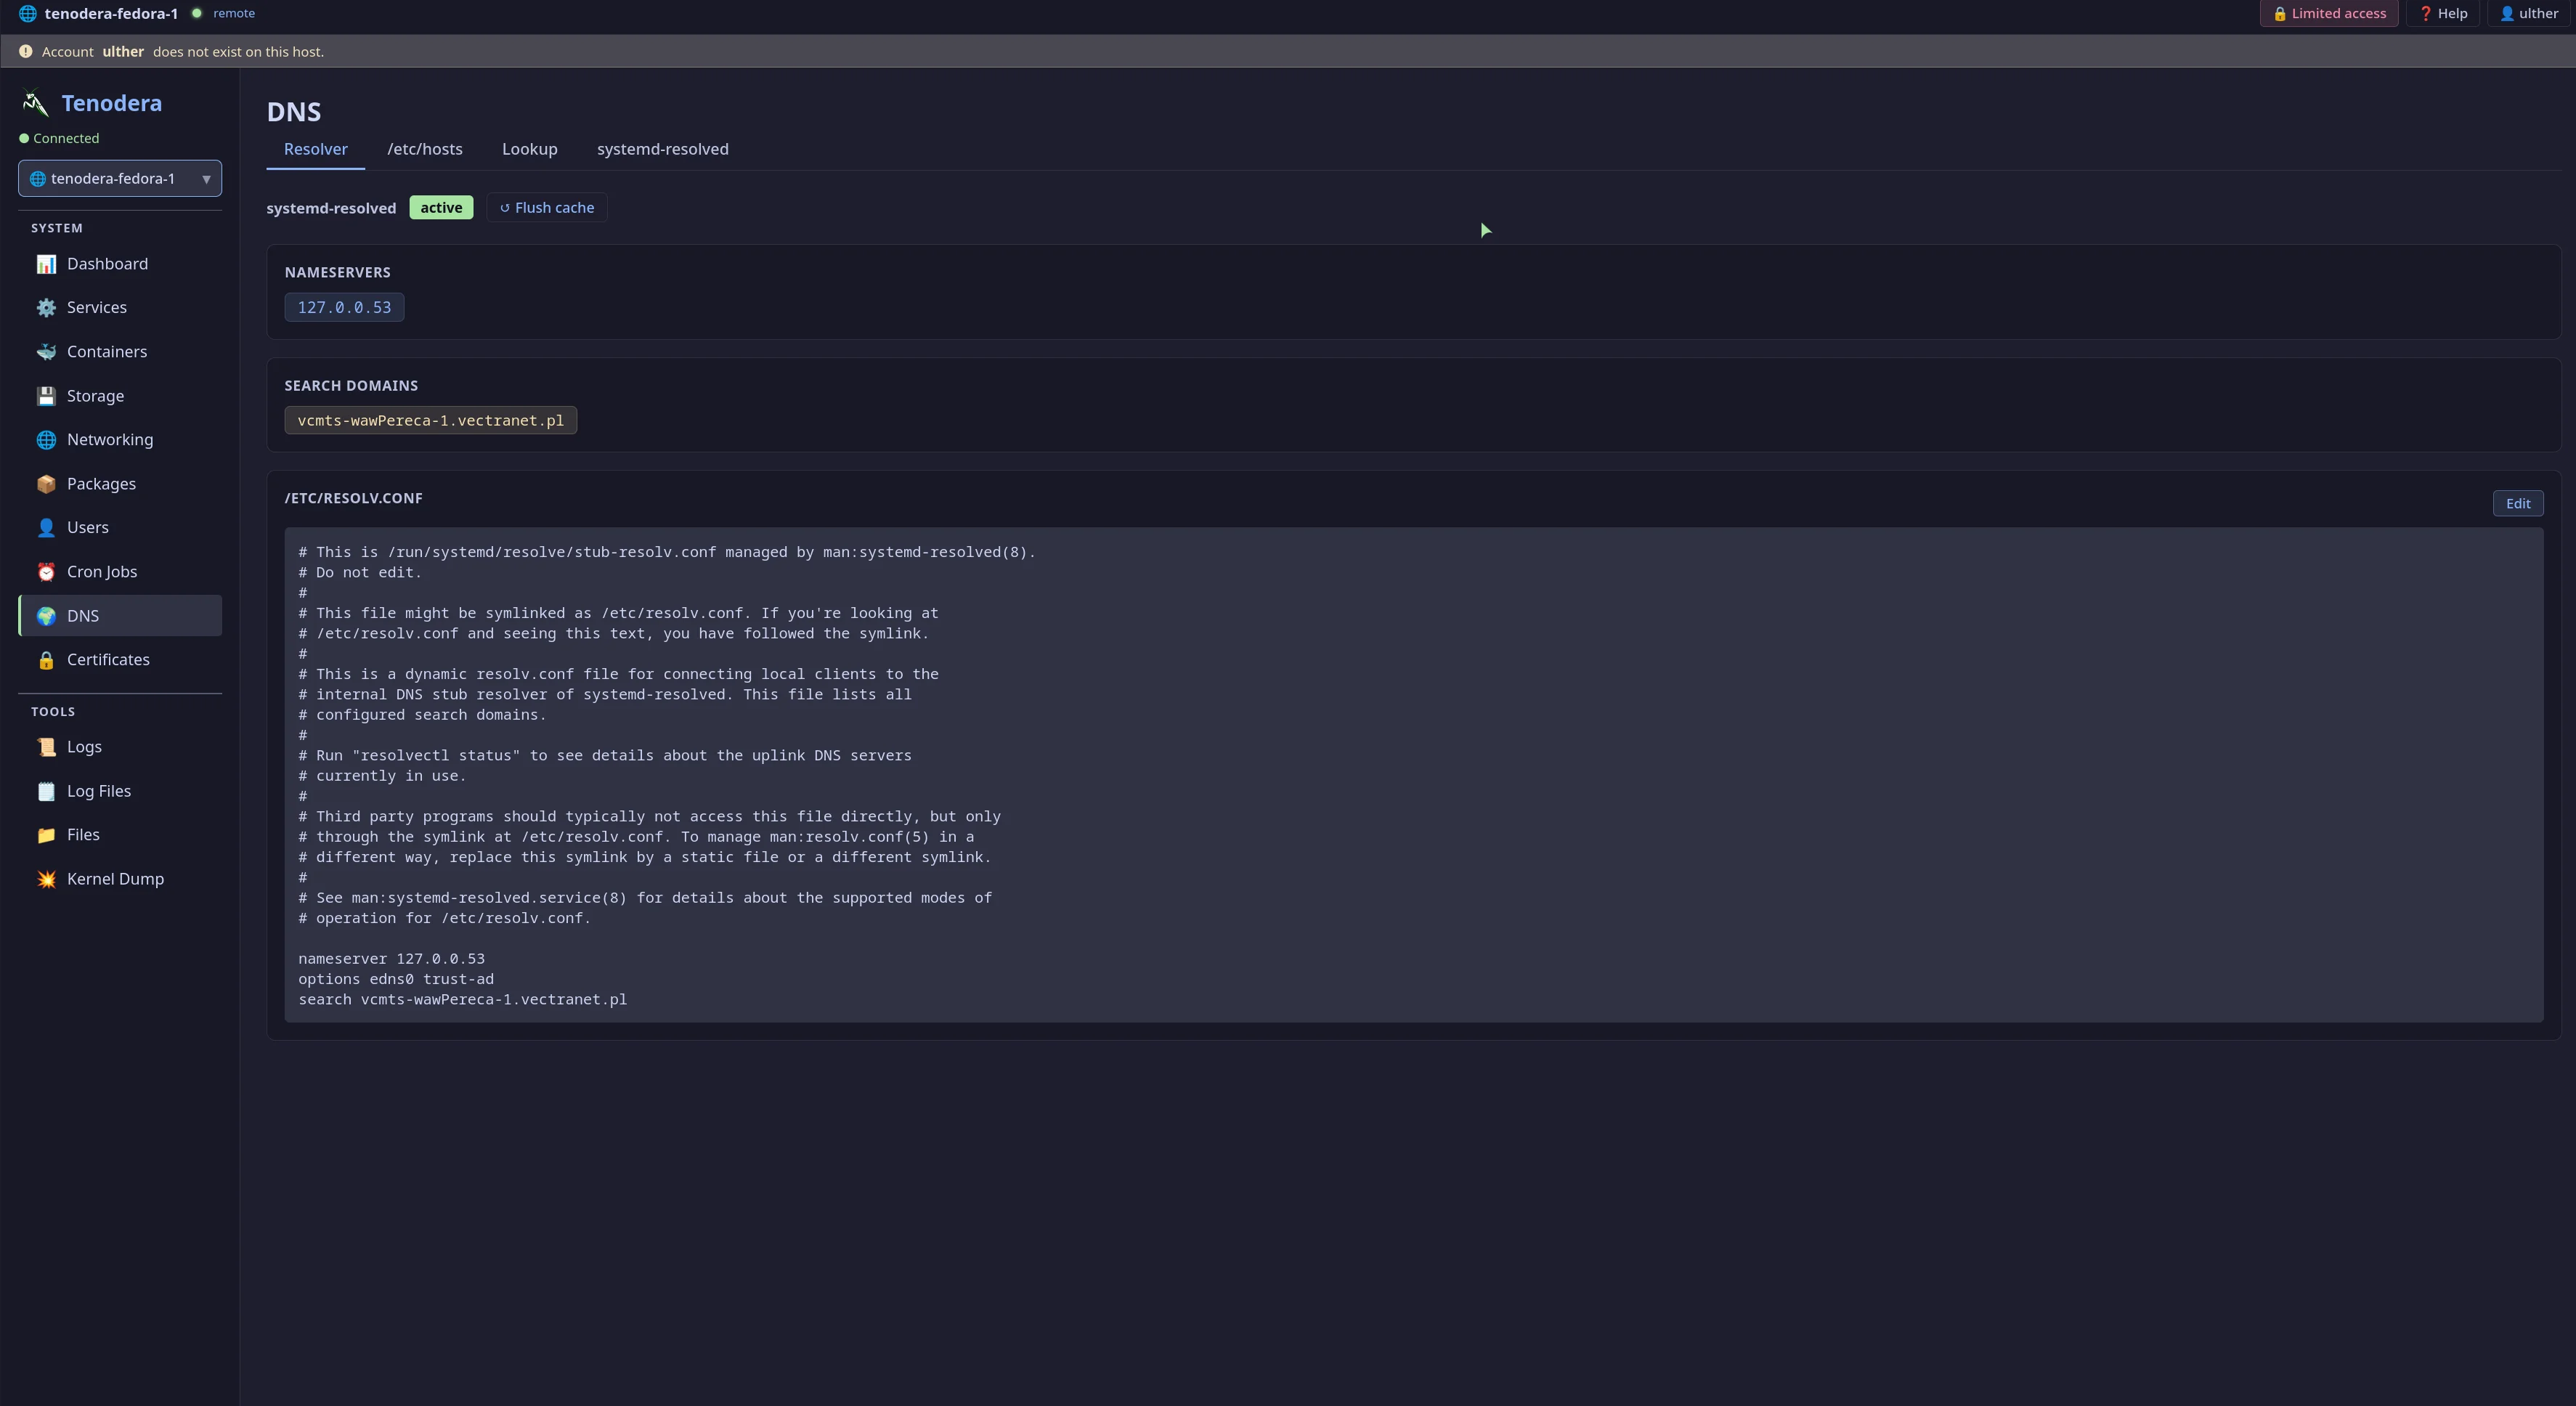
Task: Switch to the /etc/hosts tab
Action: coord(425,149)
